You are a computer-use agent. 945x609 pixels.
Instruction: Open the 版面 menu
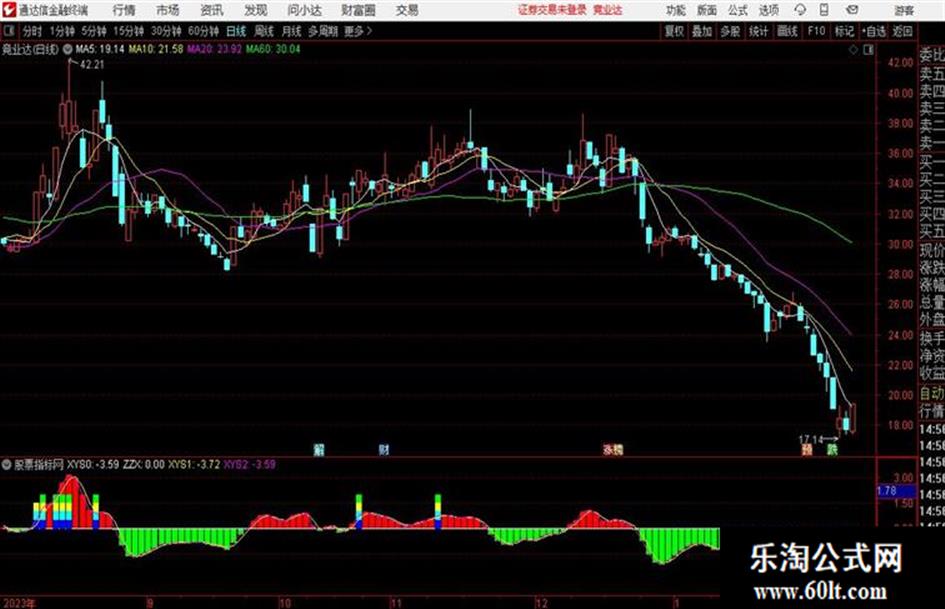[x=707, y=10]
